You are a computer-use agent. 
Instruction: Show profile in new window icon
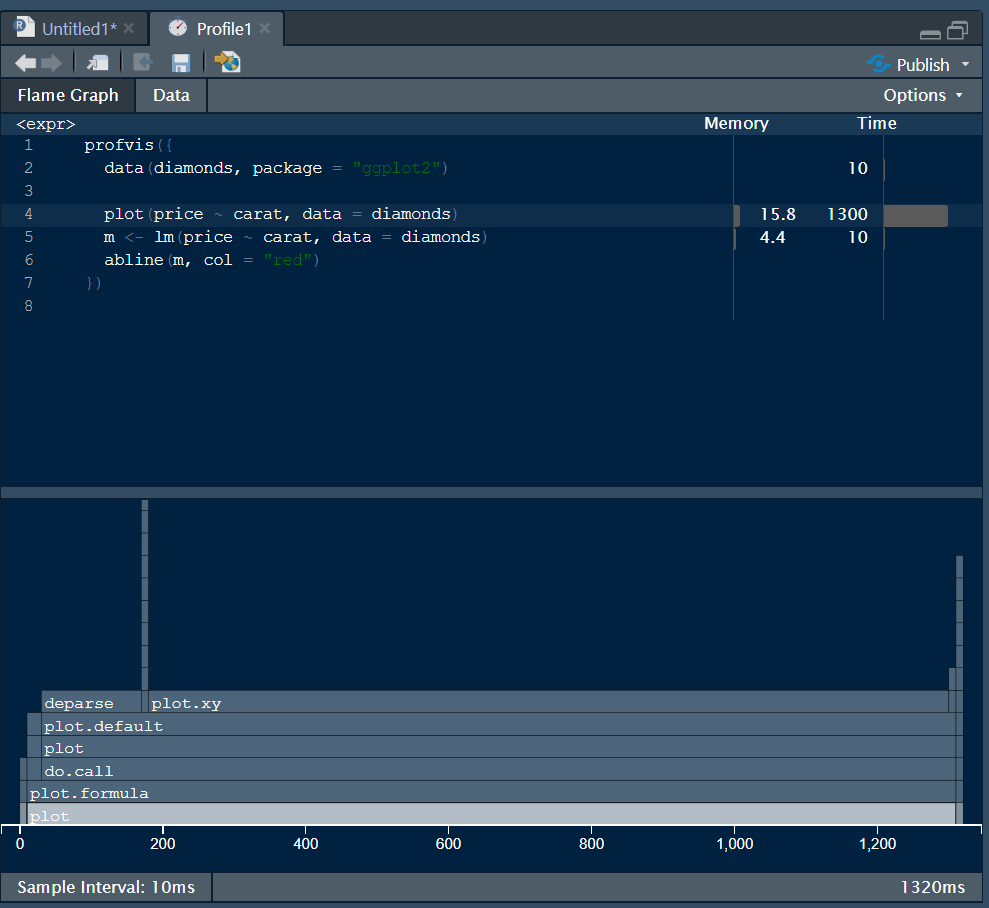tap(98, 62)
